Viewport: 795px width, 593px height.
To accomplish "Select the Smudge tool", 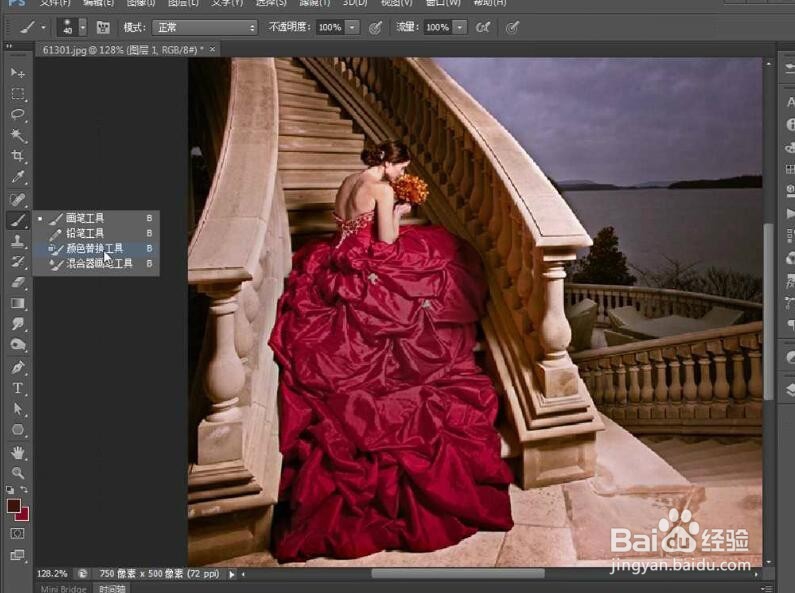I will pyautogui.click(x=17, y=324).
